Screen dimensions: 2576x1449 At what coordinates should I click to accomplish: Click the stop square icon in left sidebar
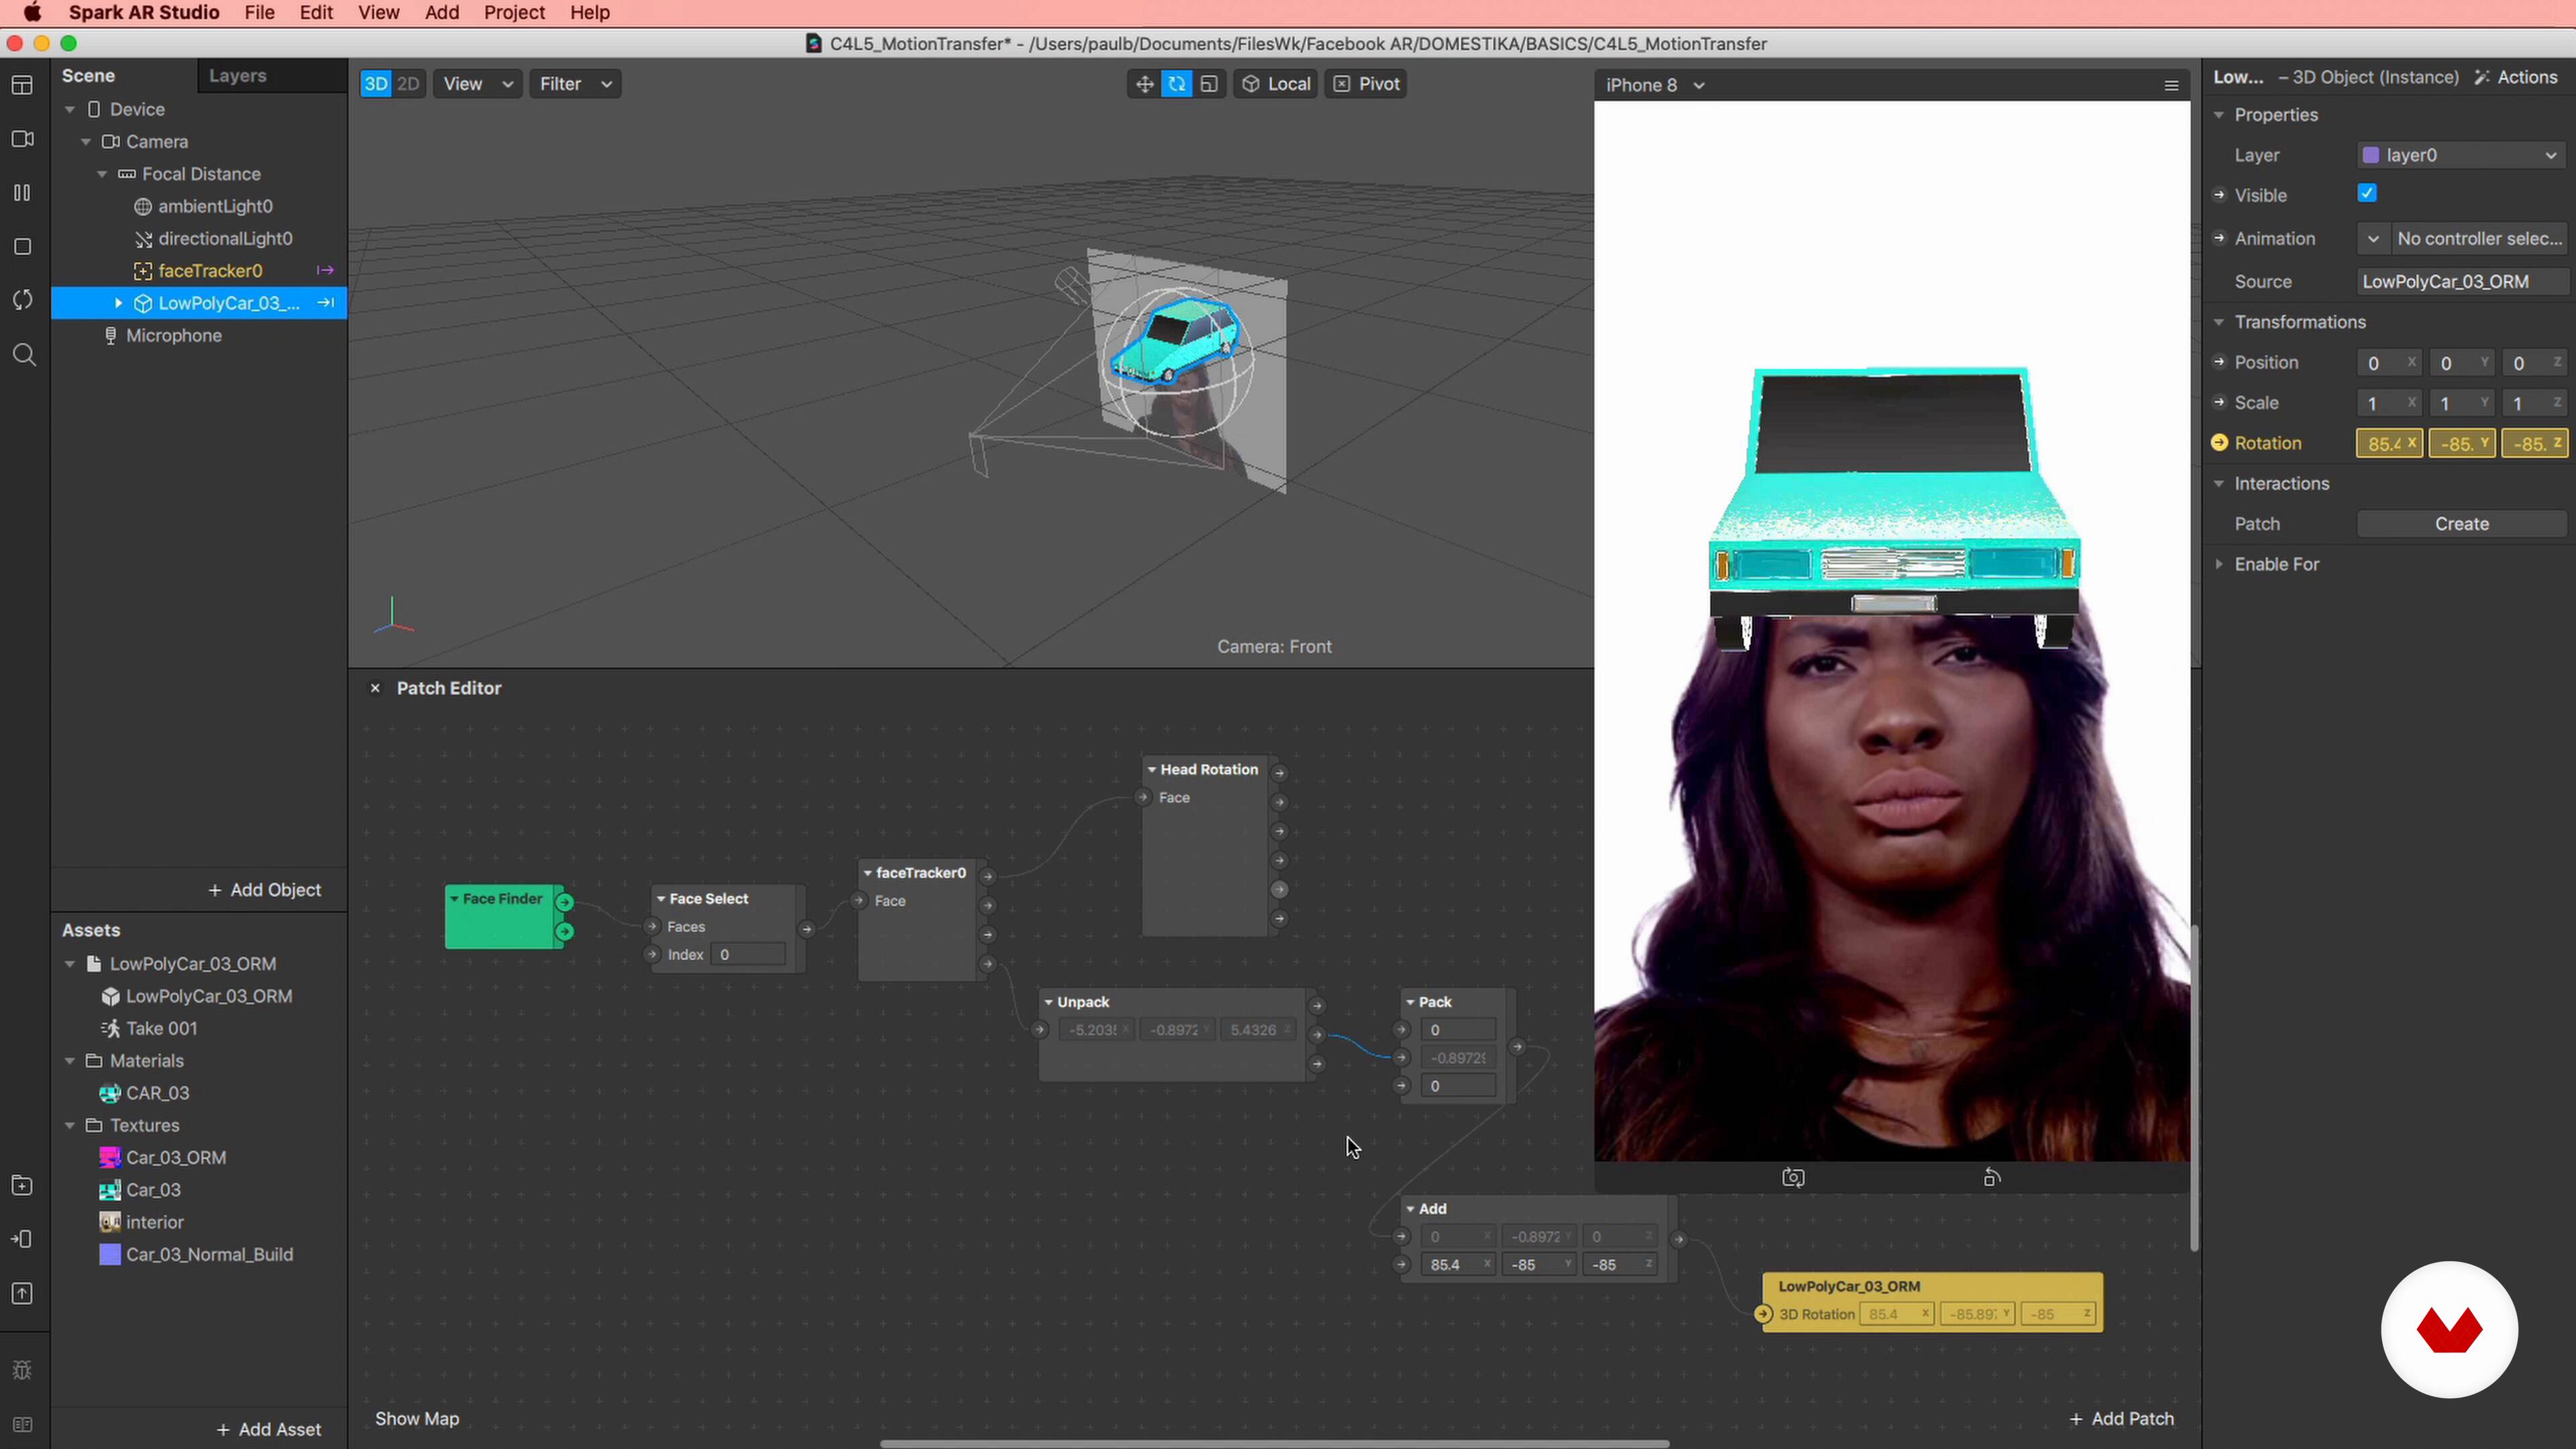22,246
